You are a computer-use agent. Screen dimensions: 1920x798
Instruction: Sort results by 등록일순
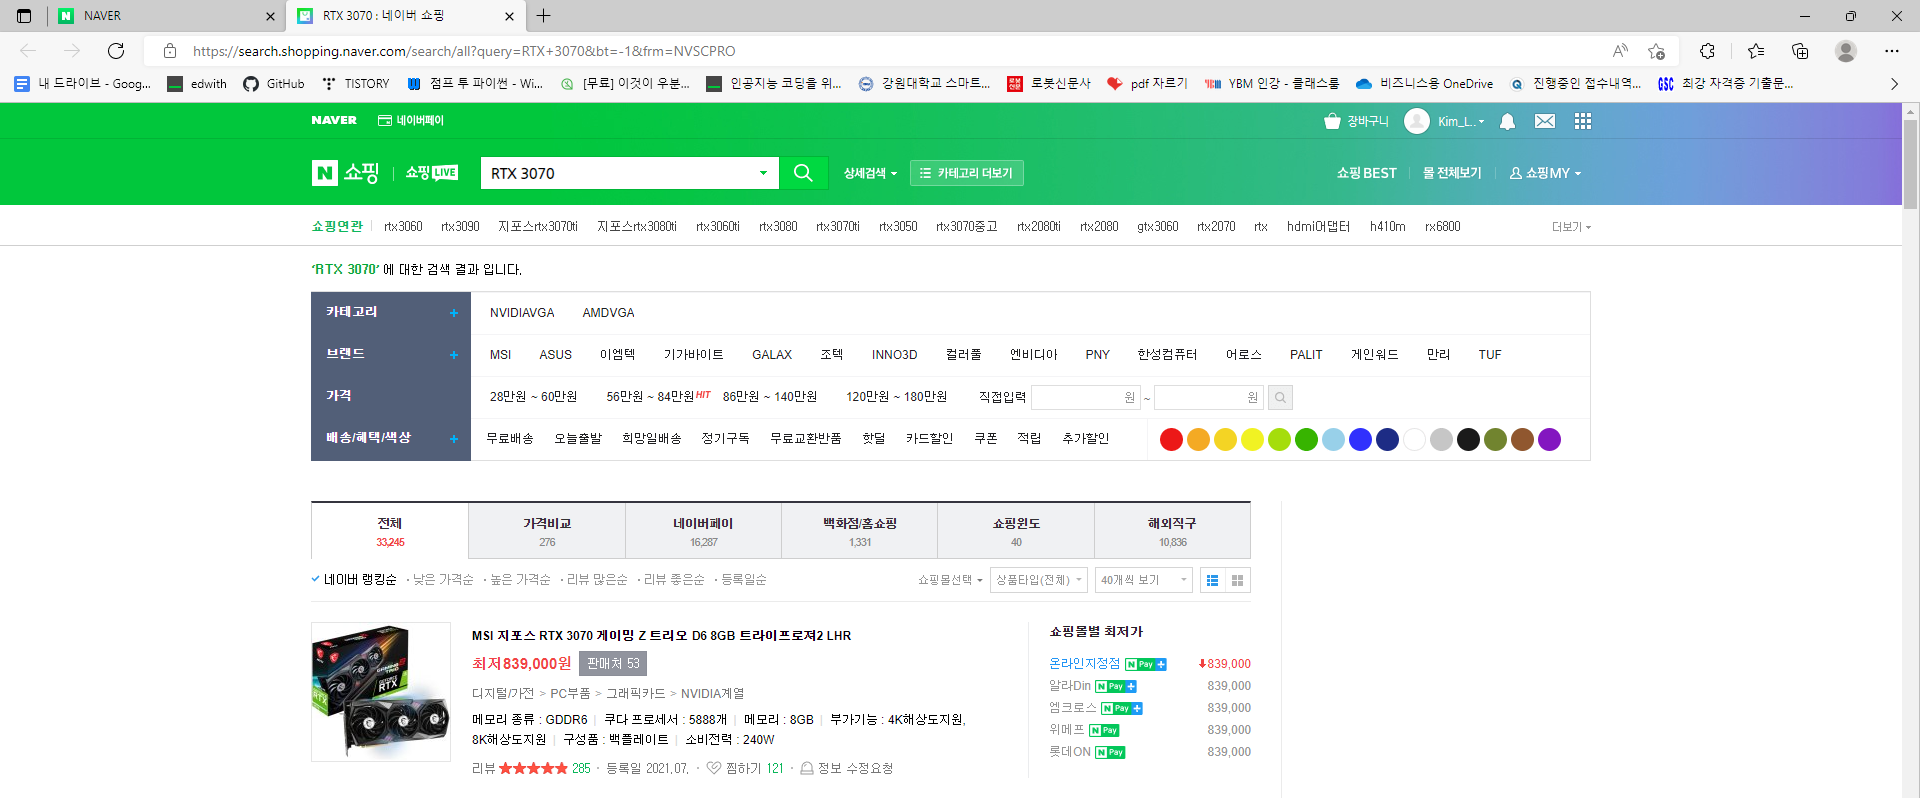point(743,580)
